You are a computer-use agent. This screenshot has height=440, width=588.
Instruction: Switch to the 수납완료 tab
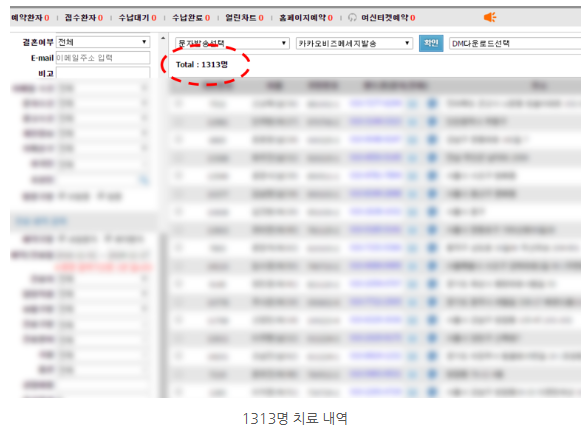(x=191, y=18)
